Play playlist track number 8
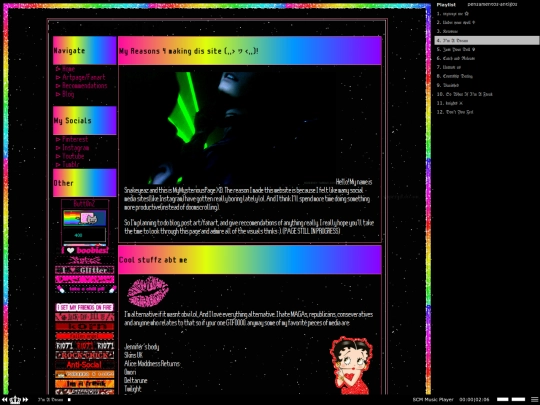The image size is (540, 405). [x=487, y=76]
